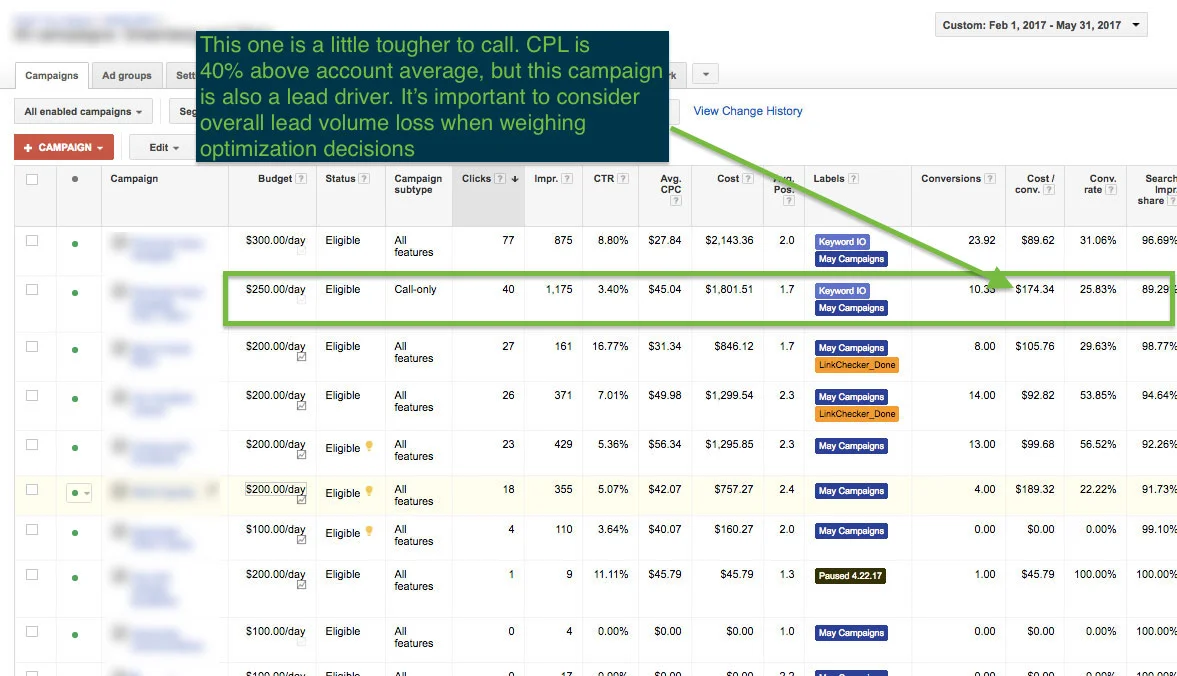Viewport: 1177px width, 676px height.
Task: Click the red + CAMPAIGN button
Action: (x=64, y=146)
